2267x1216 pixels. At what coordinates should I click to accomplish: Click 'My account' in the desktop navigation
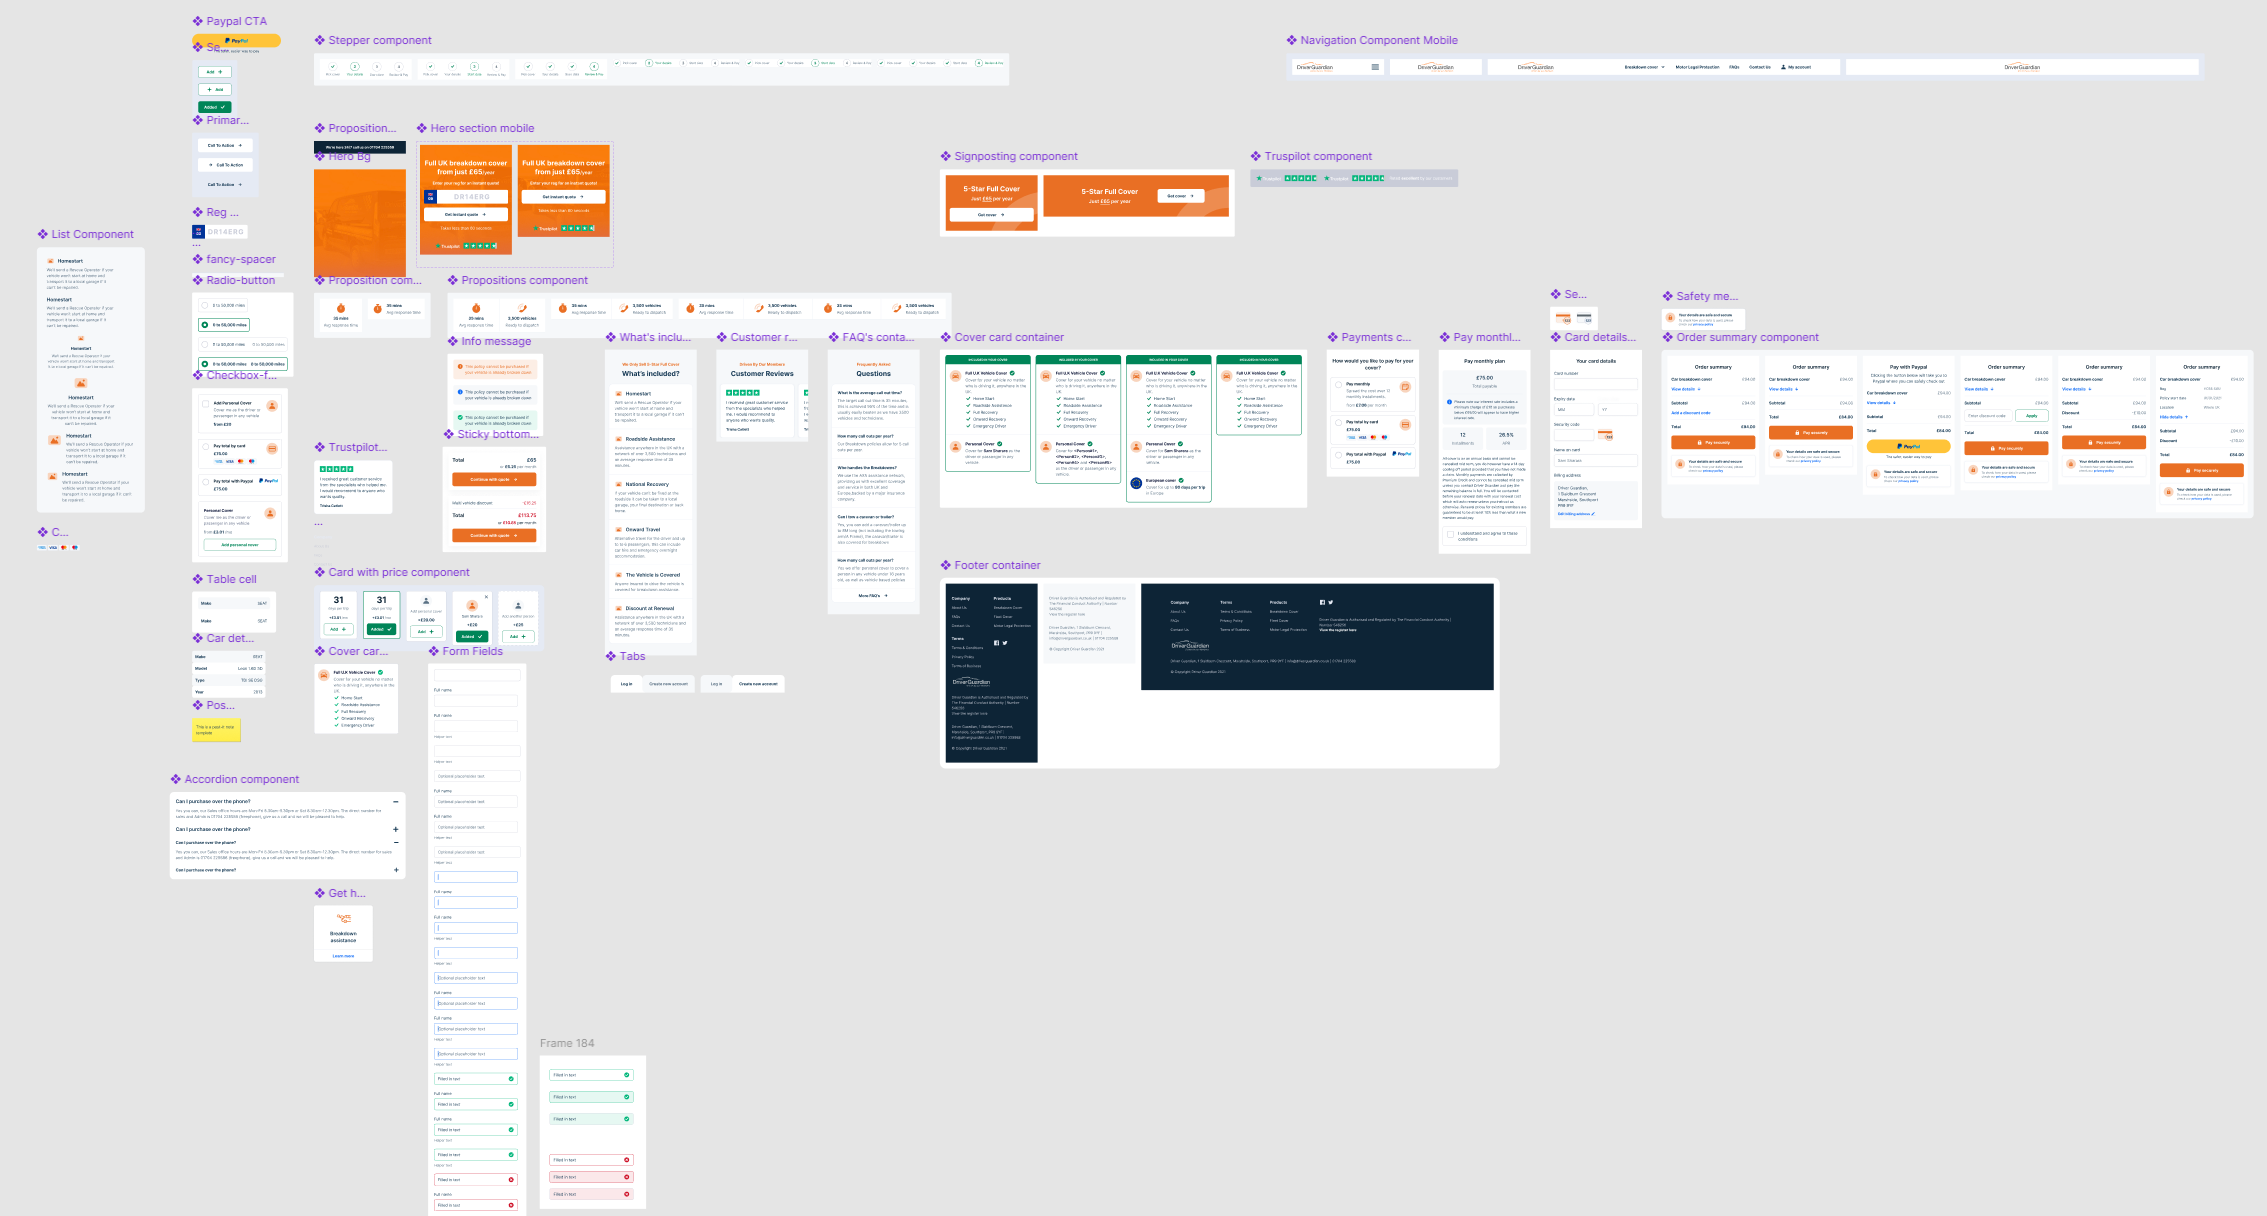coord(1796,67)
